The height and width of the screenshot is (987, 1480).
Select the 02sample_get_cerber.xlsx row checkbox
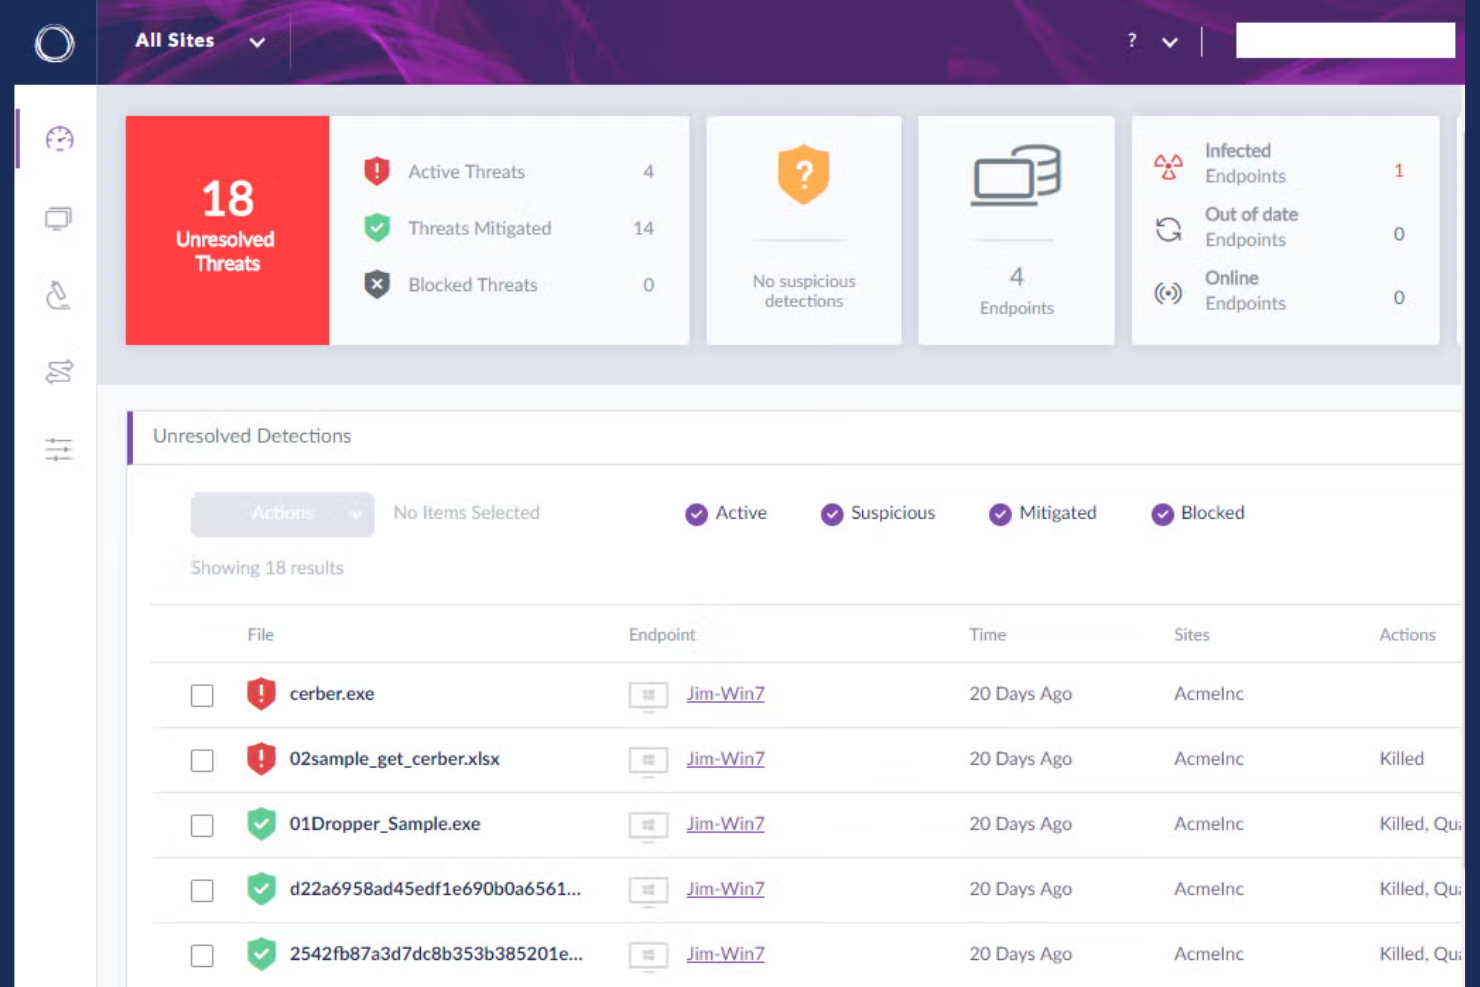click(202, 758)
